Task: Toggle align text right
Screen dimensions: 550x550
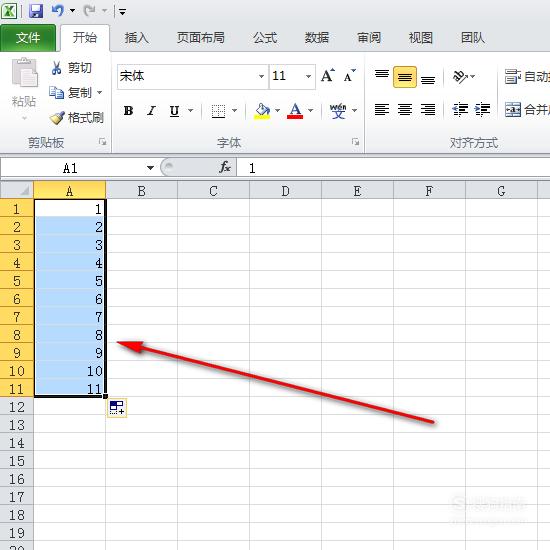Action: [428, 110]
